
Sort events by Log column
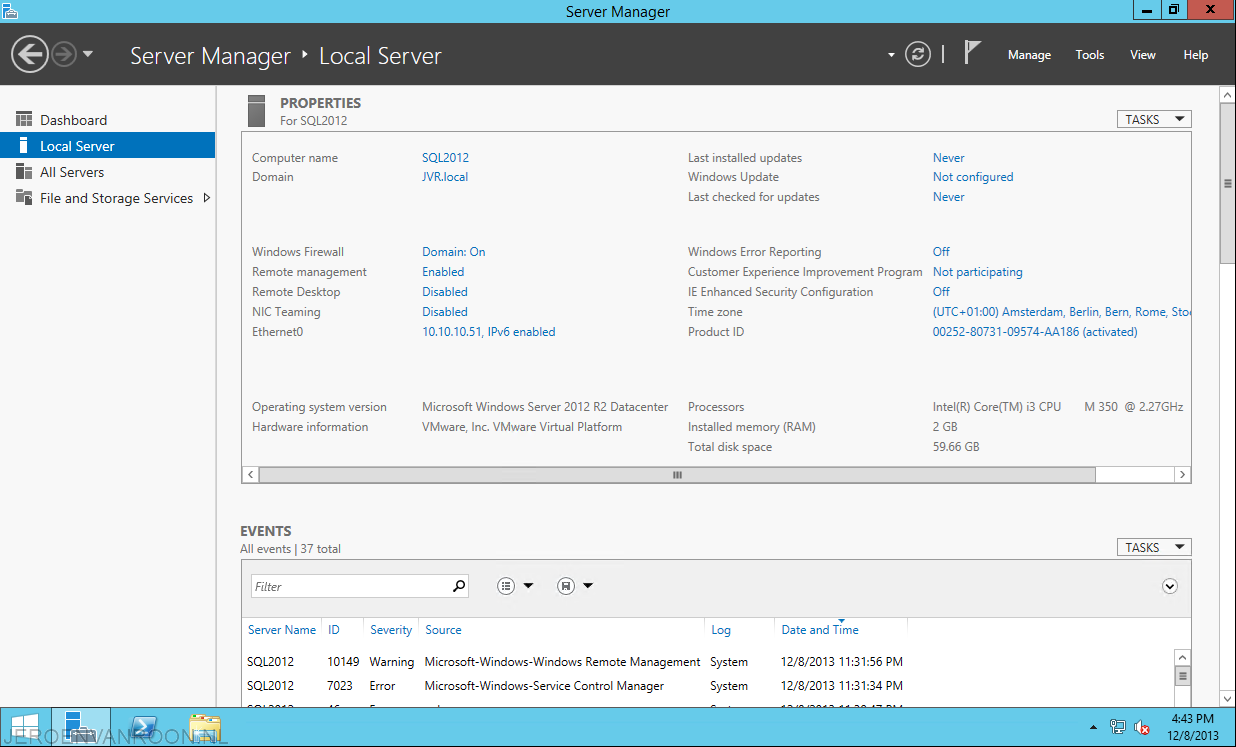point(721,630)
